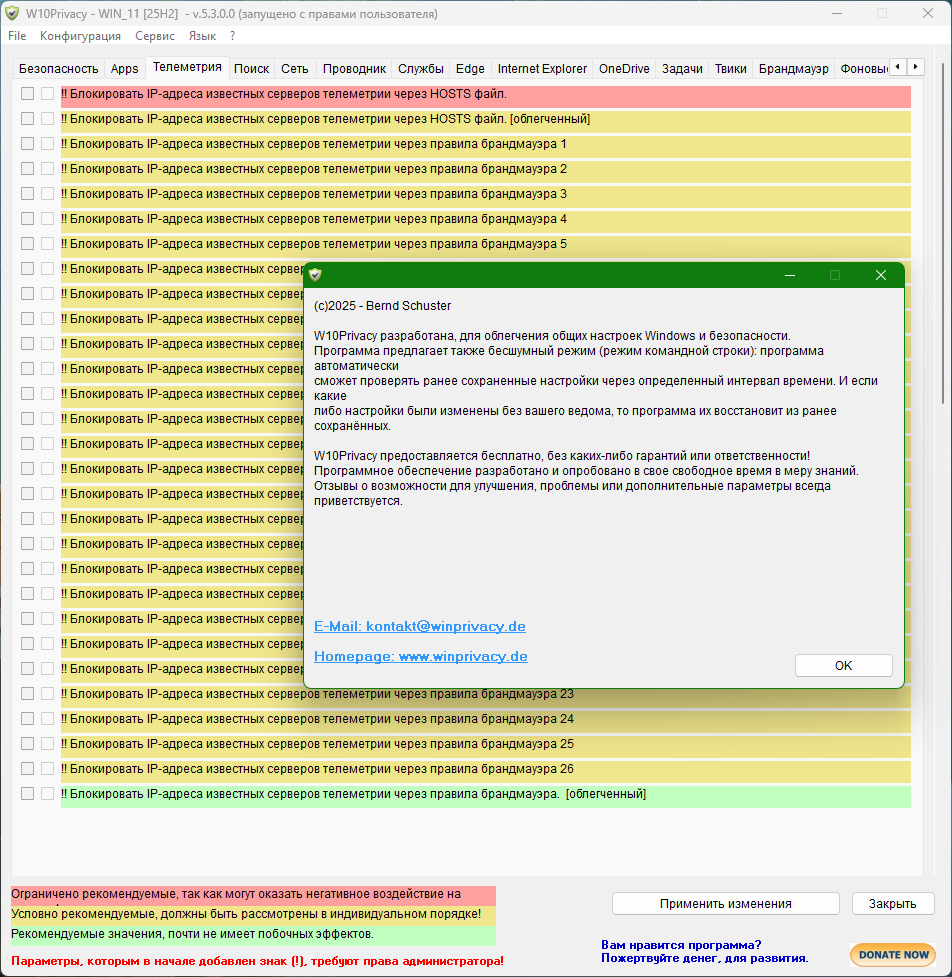Image resolution: width=952 pixels, height=977 pixels.
Task: Open the Internet Explorer tab
Action: click(542, 69)
